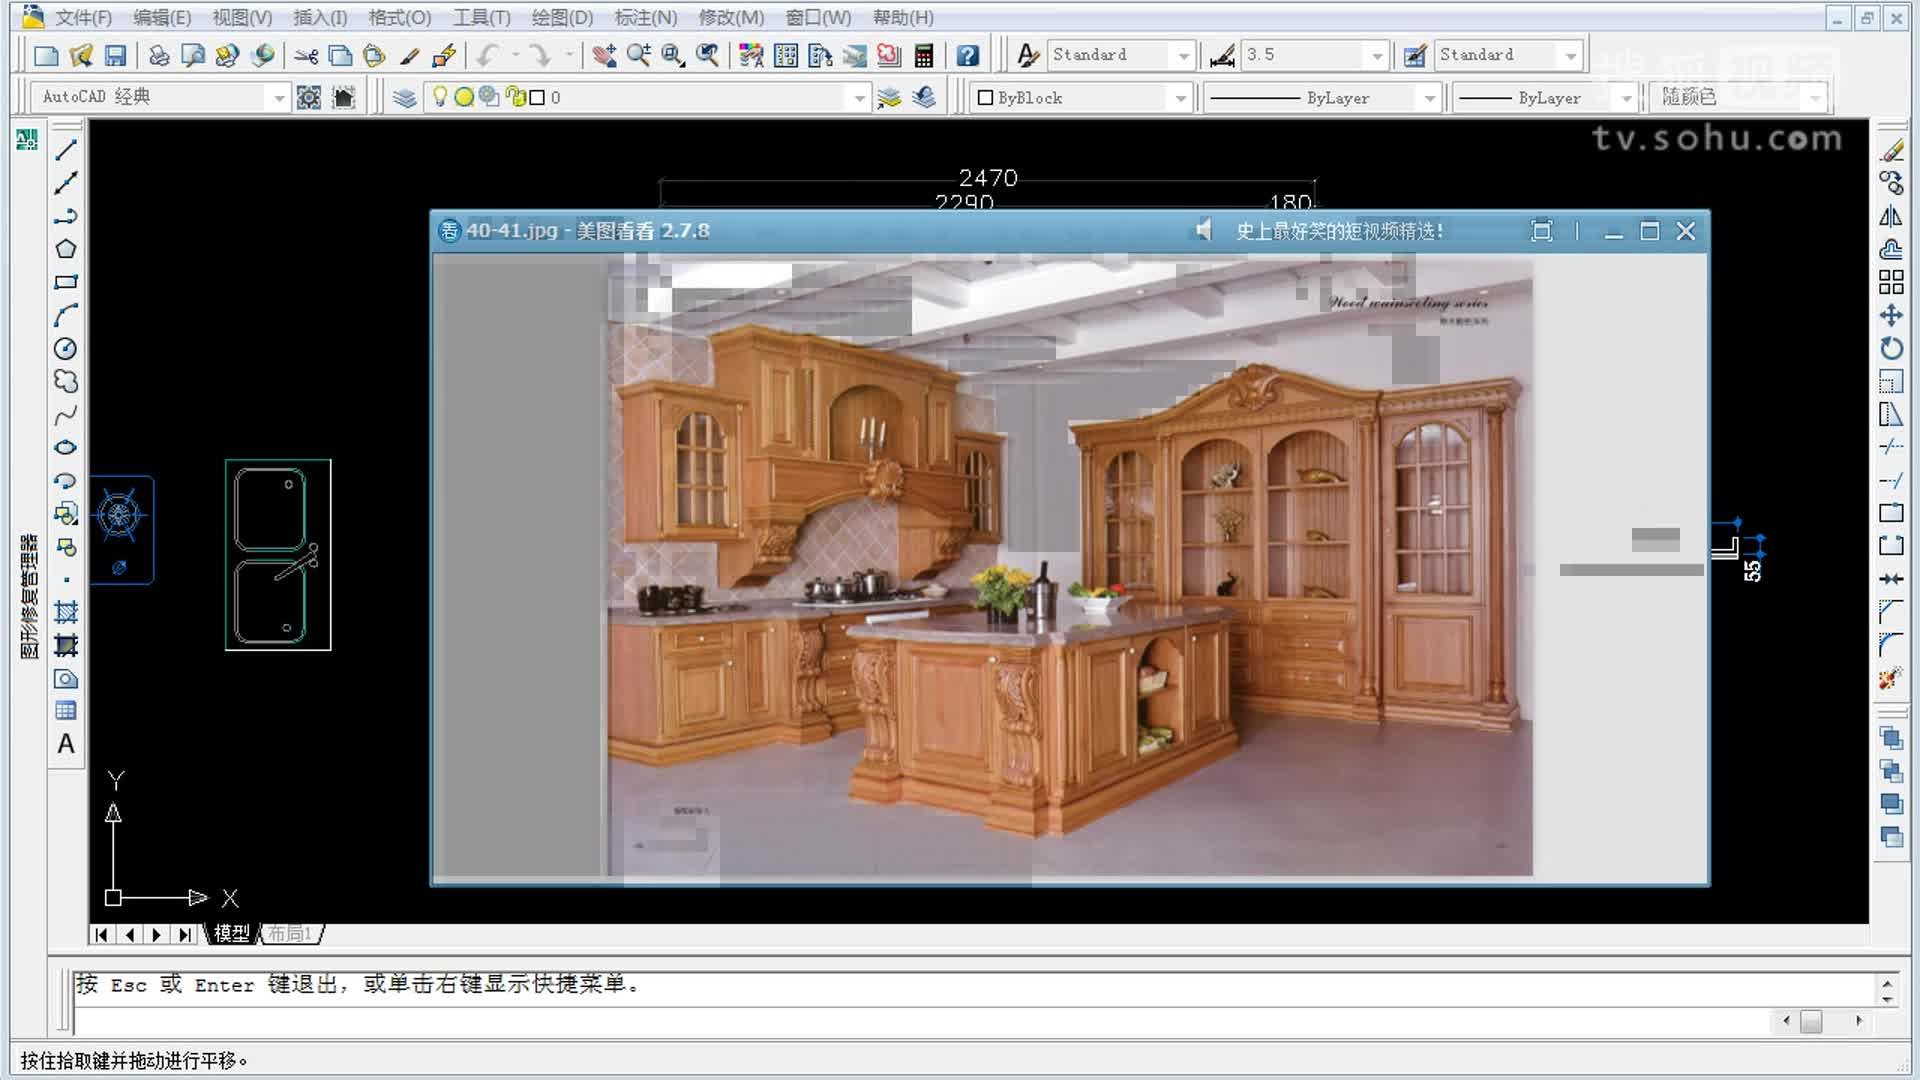Toggle layer 0 on/off lightbulb
The image size is (1920, 1080).
438,97
